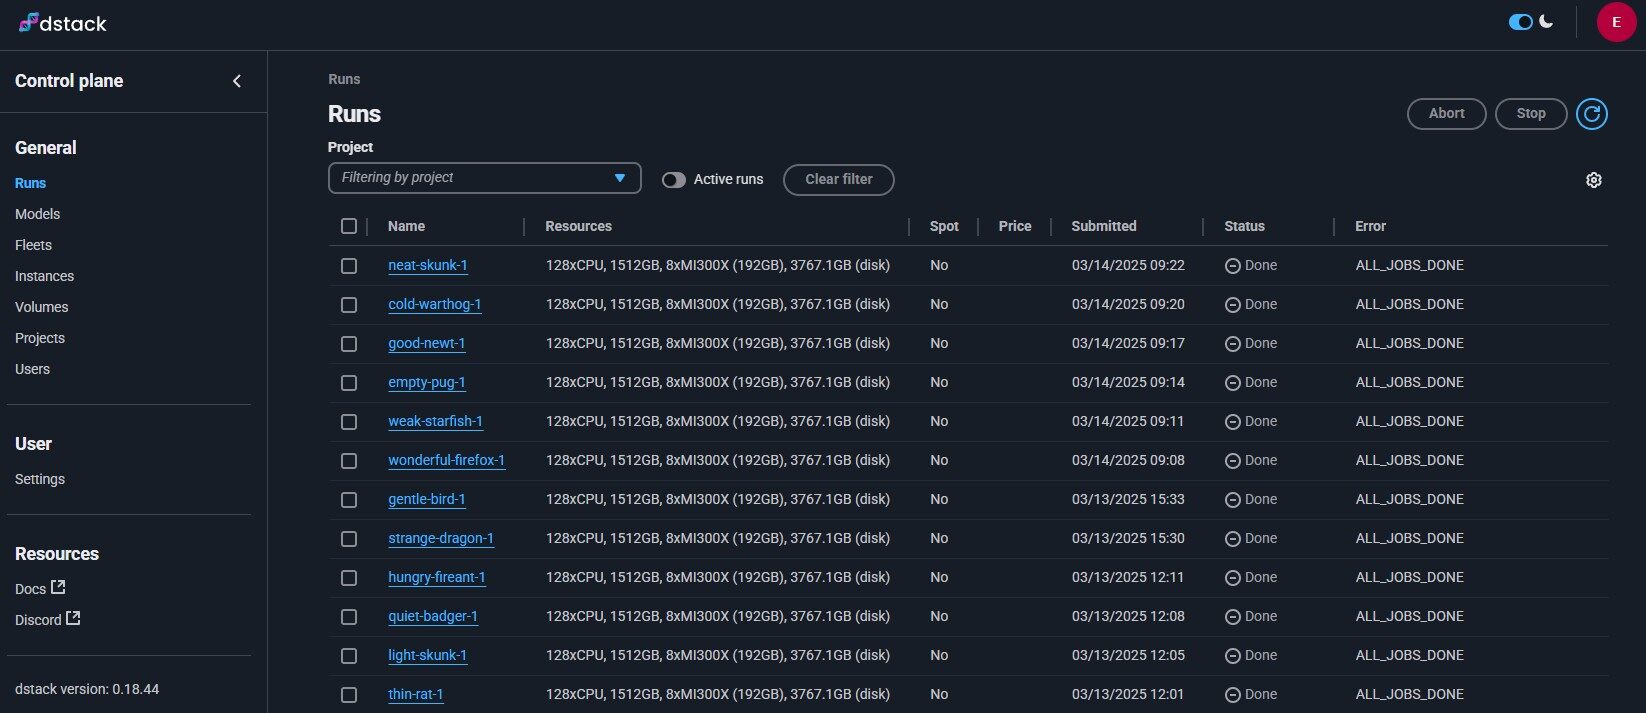Click the Runs breadcrumb
The image size is (1646, 713).
344,79
